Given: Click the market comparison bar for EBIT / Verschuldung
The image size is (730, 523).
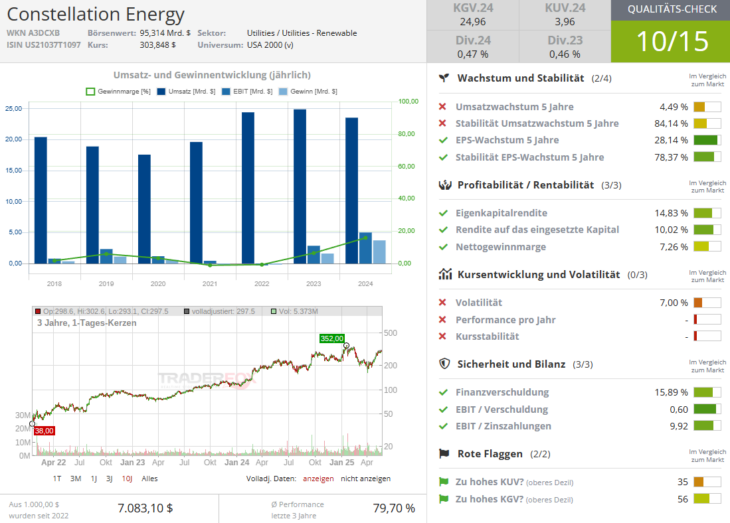Looking at the screenshot, I should coord(707,409).
